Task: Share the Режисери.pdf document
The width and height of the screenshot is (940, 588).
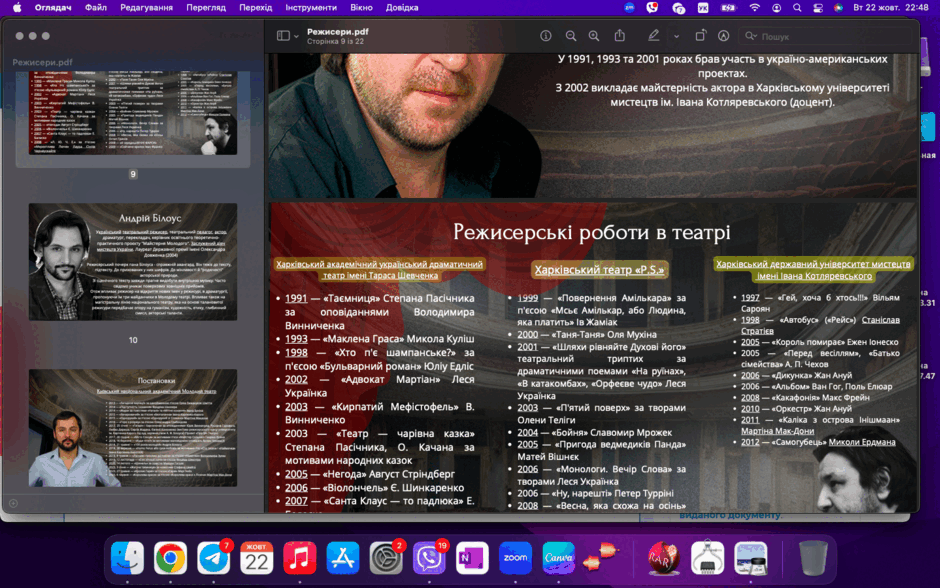Action: (619, 35)
